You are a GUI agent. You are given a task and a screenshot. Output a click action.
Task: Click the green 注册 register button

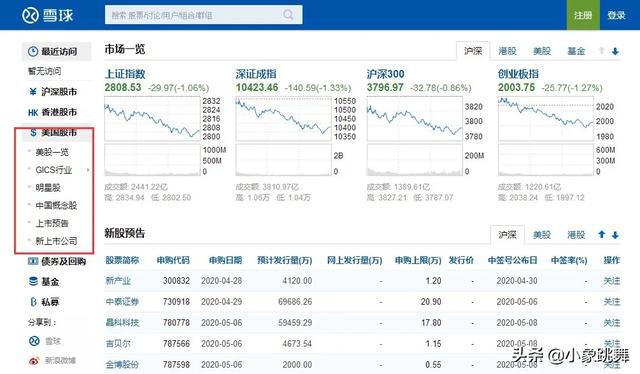pos(583,15)
